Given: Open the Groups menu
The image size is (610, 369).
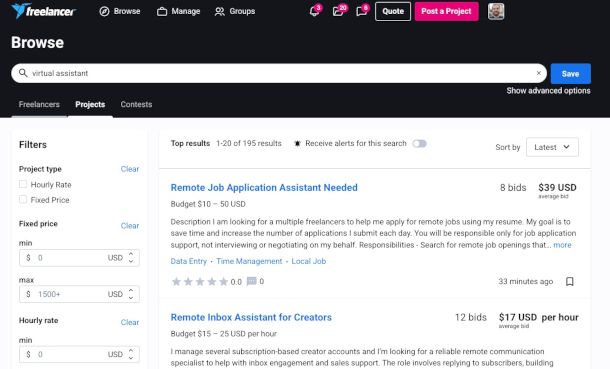Looking at the screenshot, I should point(235,11).
